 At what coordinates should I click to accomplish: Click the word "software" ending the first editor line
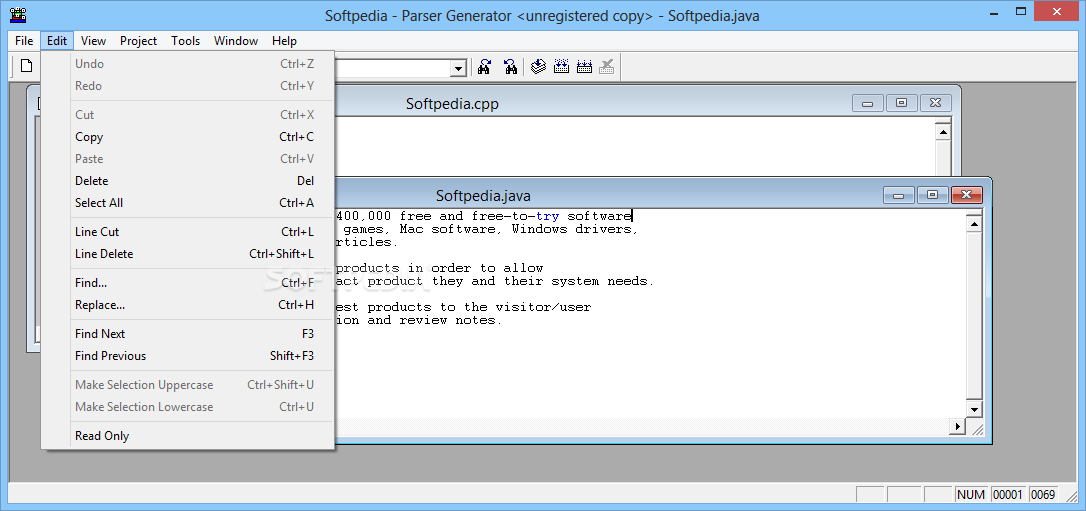point(599,216)
